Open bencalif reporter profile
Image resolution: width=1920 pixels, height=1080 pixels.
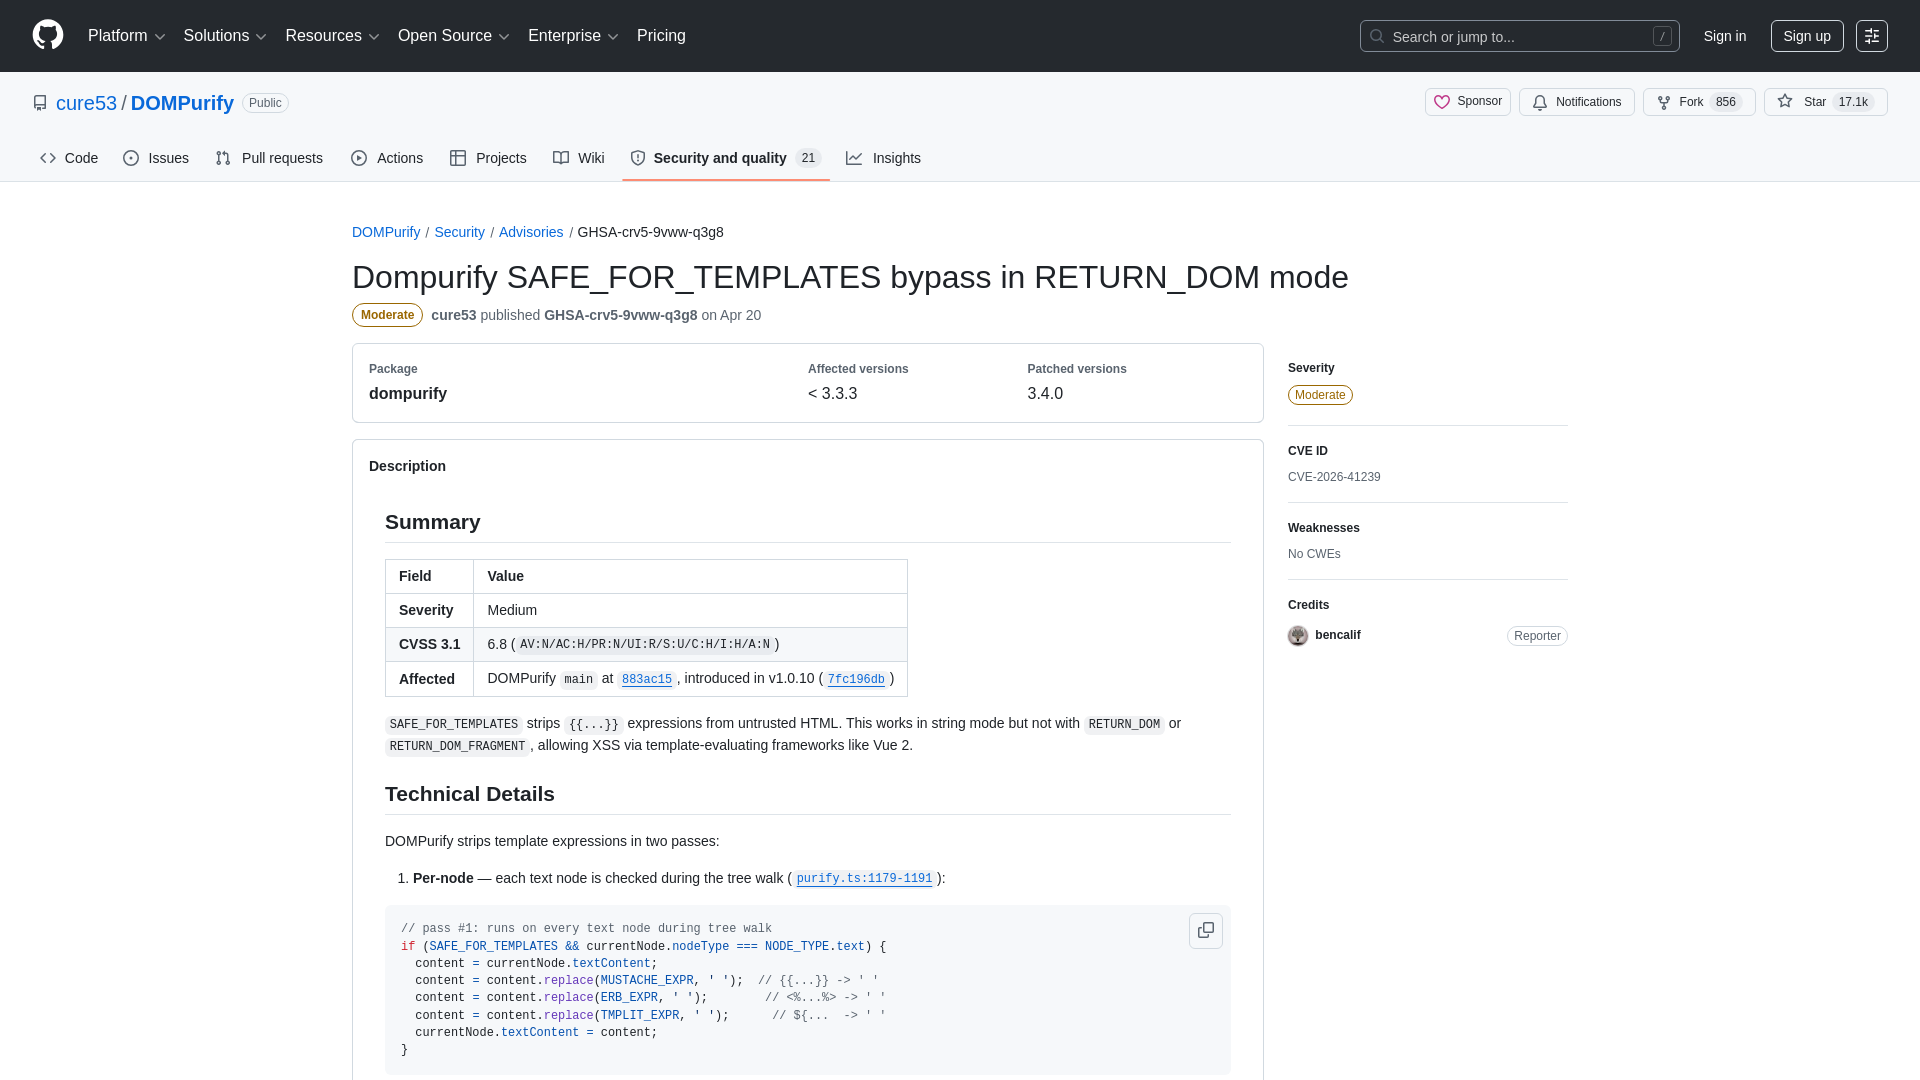point(1337,635)
